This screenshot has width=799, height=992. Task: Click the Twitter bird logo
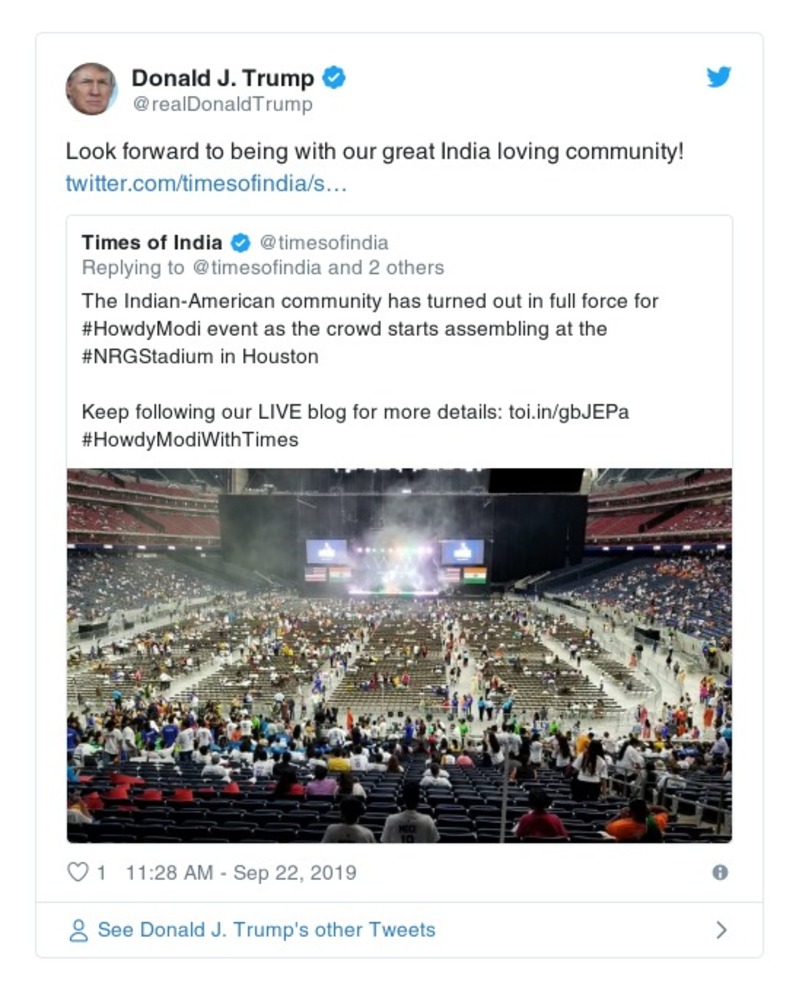point(719,78)
